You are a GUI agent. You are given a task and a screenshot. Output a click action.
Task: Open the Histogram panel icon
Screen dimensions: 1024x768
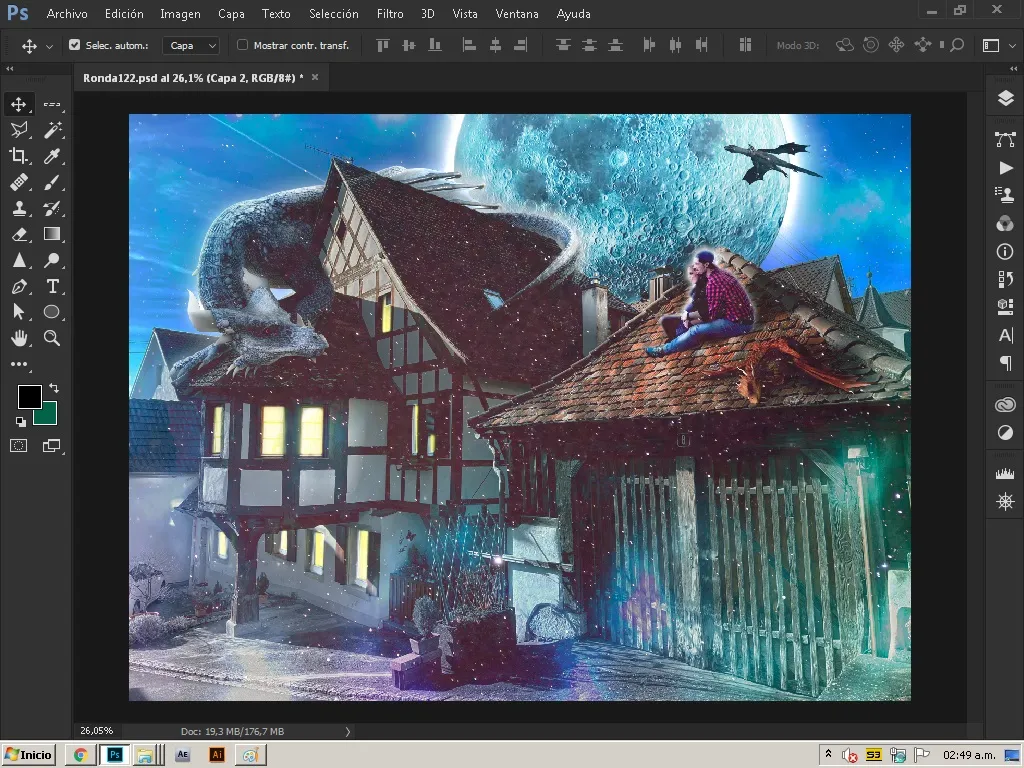(x=1005, y=473)
